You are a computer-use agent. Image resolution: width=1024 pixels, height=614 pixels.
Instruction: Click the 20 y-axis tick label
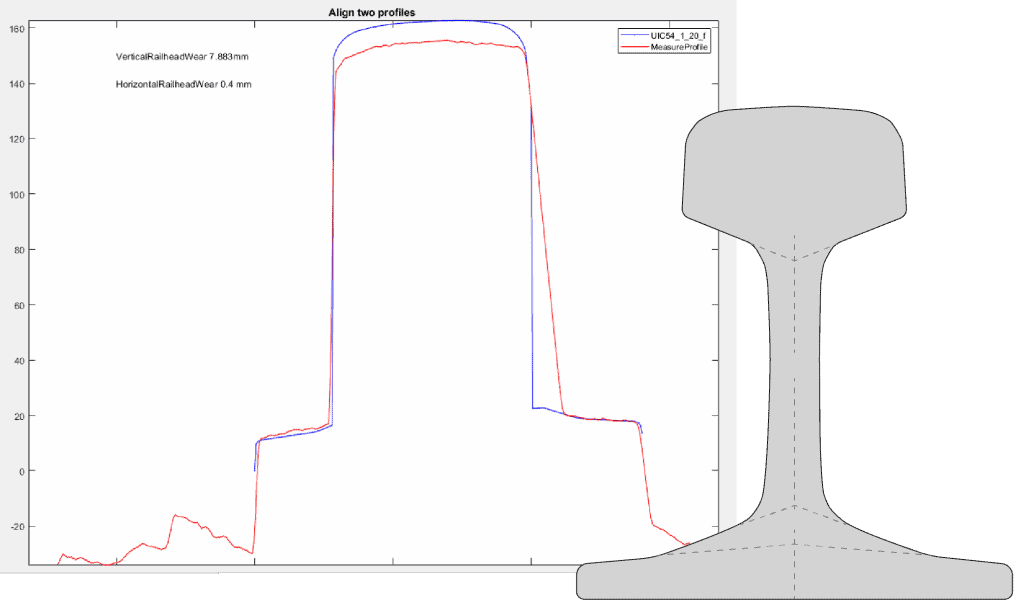pos(18,416)
